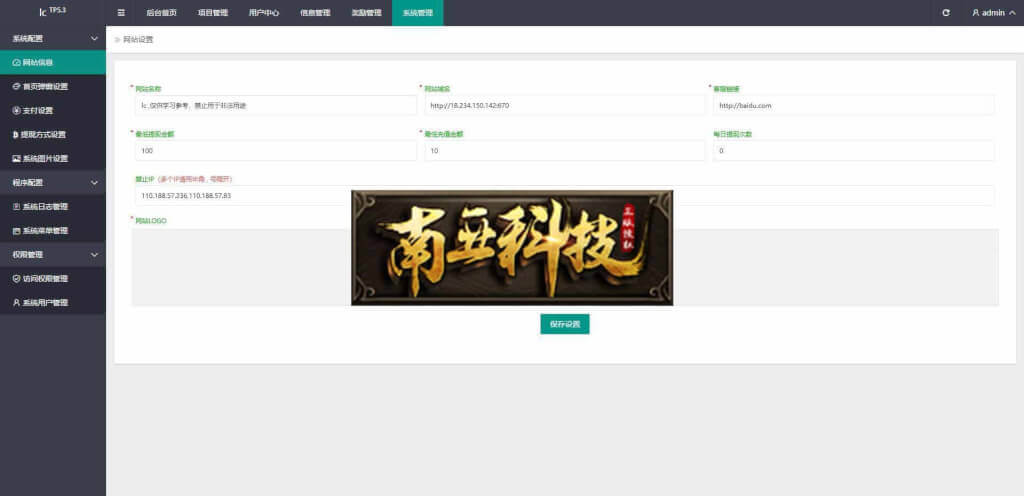Open the admin user dropdown

pos(993,12)
